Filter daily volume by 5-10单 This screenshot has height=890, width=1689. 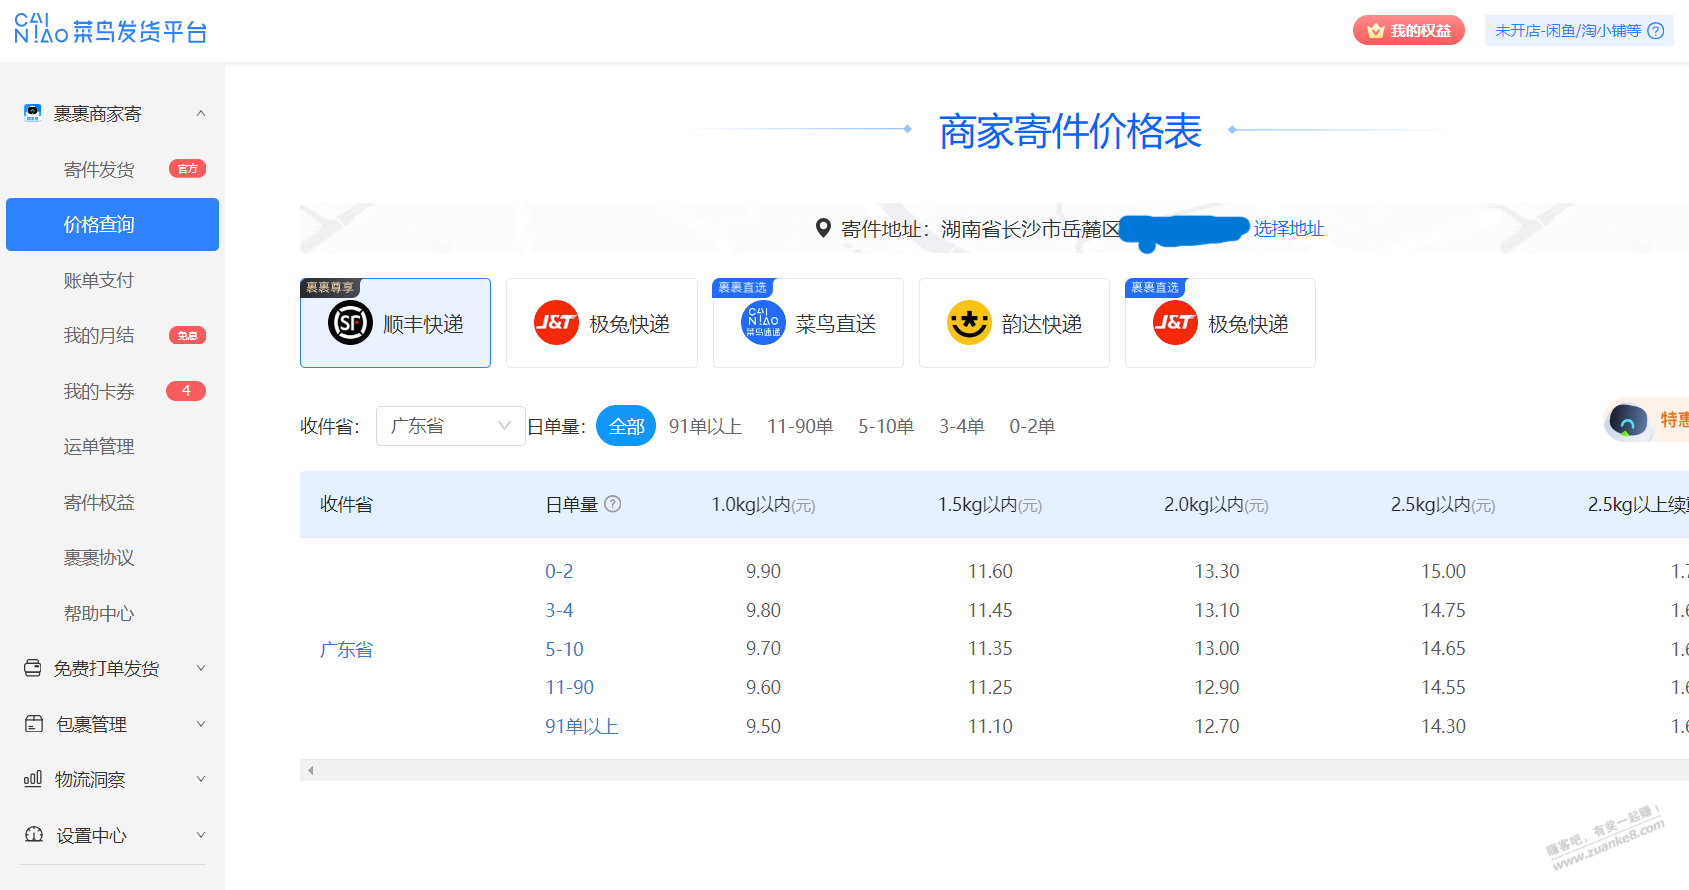886,426
